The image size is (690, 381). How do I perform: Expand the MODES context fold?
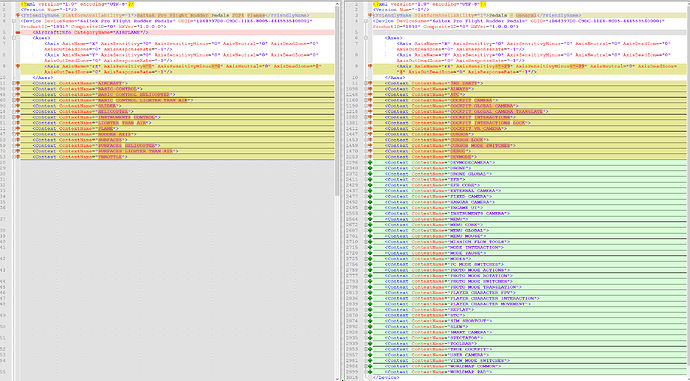[x=366, y=259]
